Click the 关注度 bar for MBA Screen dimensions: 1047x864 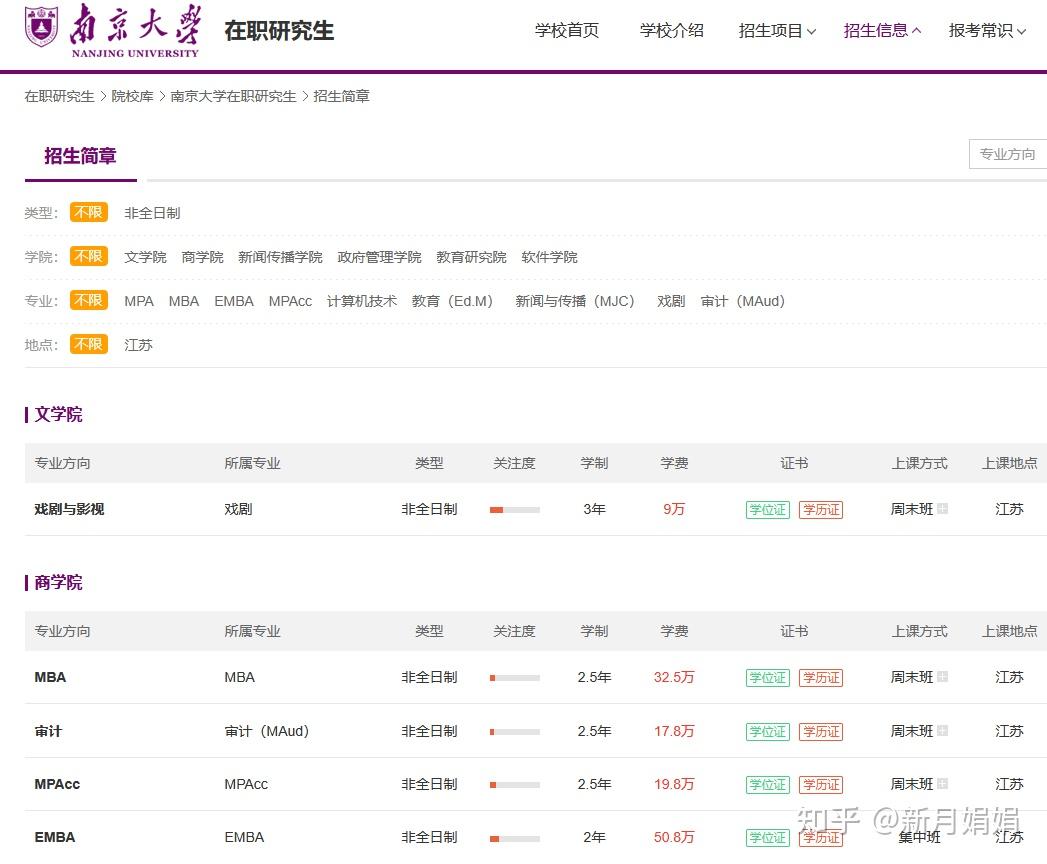[514, 678]
